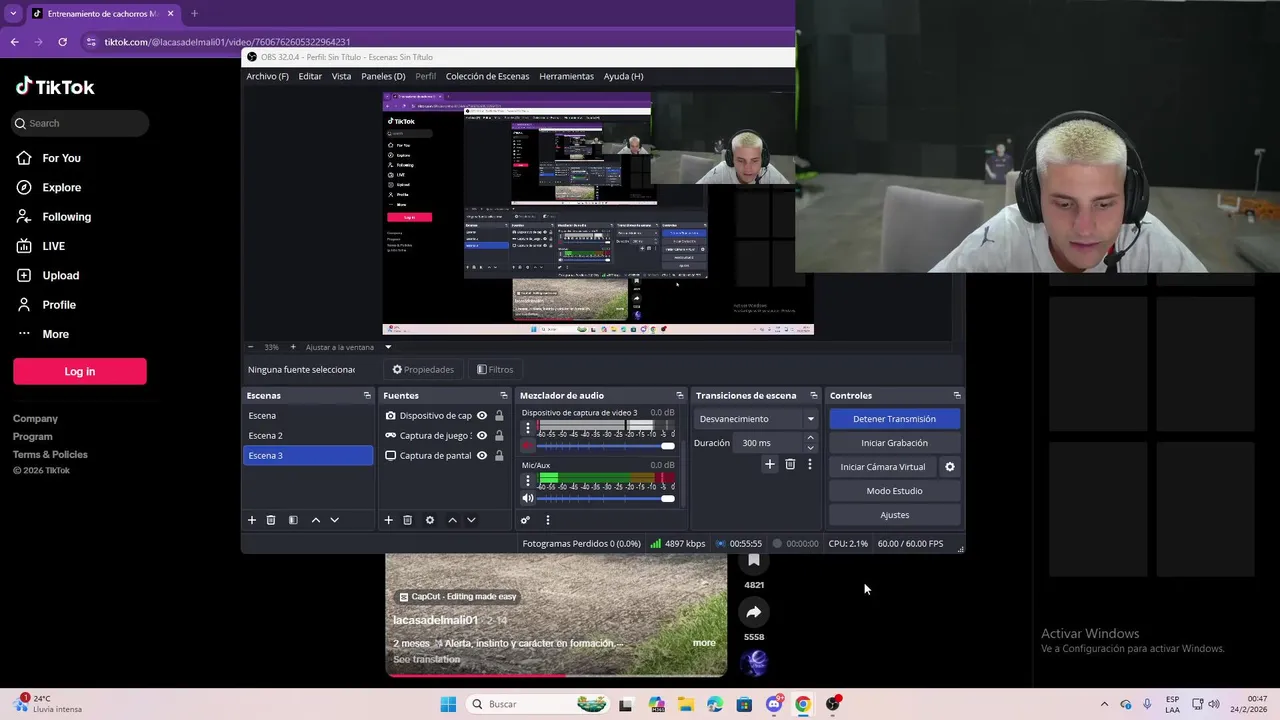Delete selected source with Fuentes trash icon
Image resolution: width=1280 pixels, height=720 pixels.
tap(407, 520)
